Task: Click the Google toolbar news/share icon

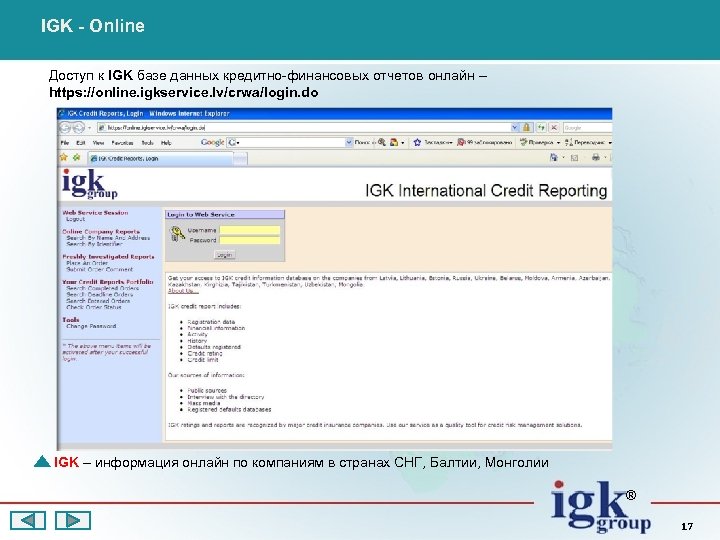Action: 394,142
